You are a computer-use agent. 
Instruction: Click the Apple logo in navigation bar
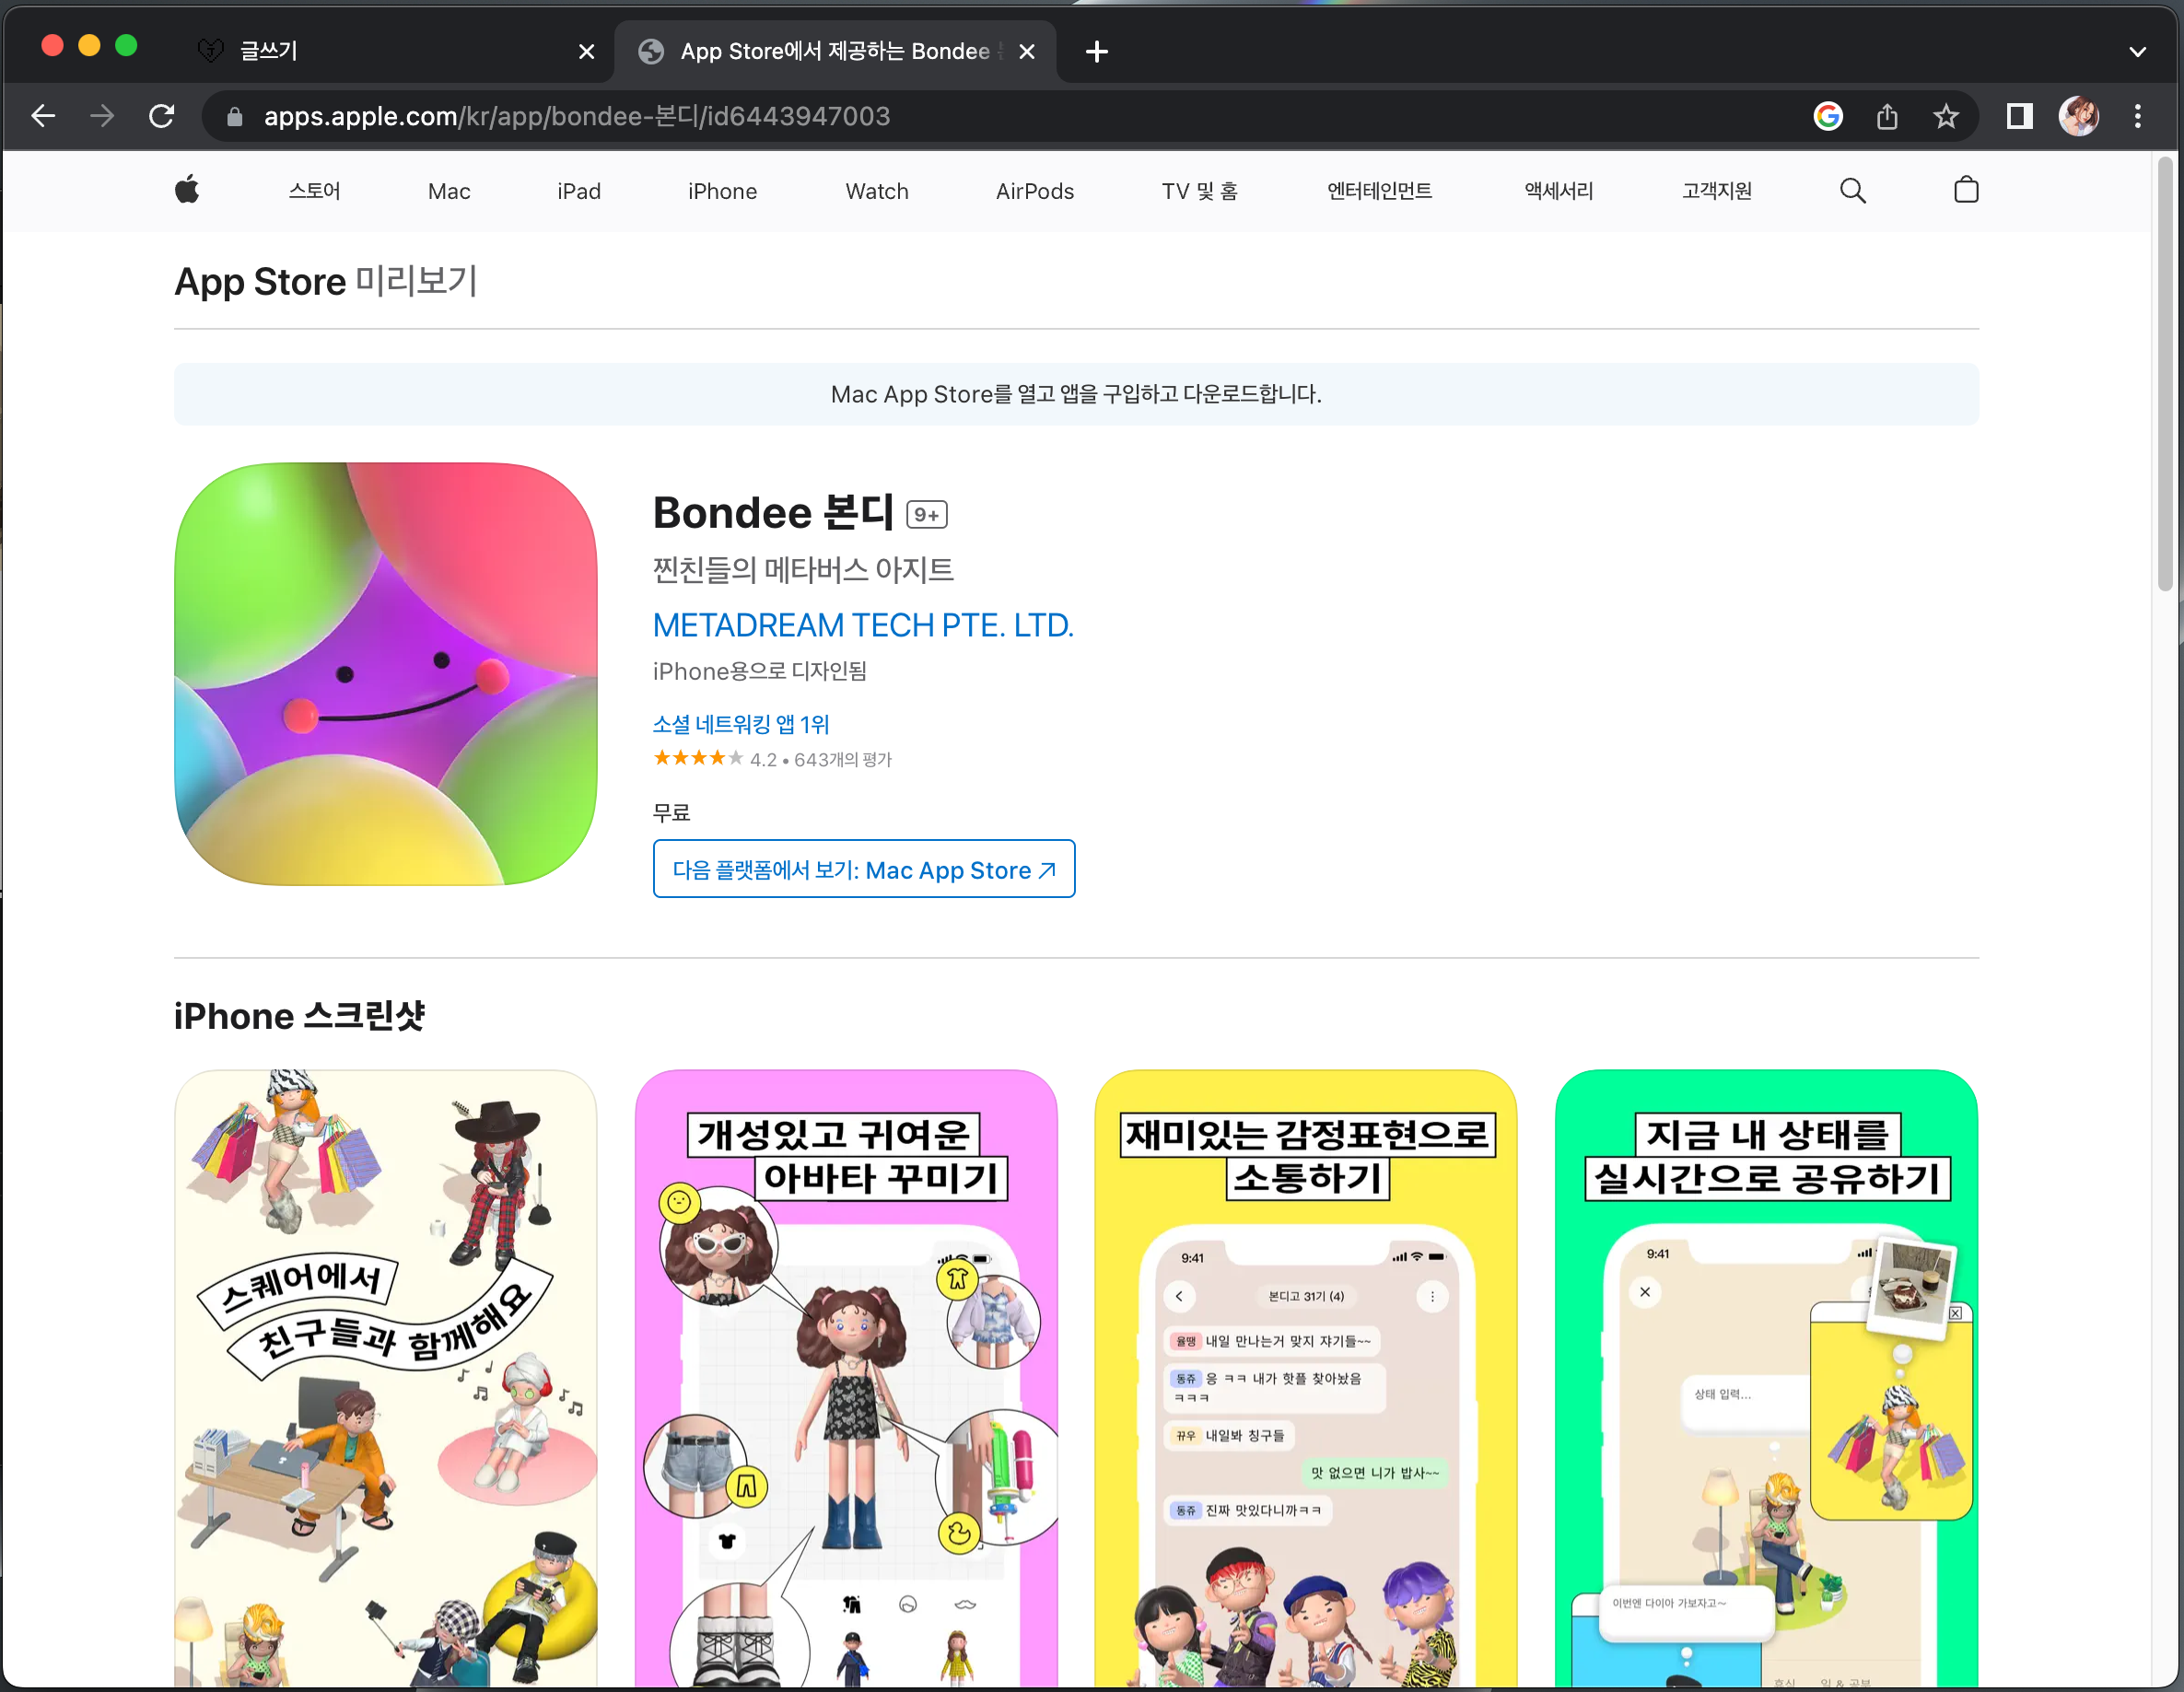pos(187,190)
